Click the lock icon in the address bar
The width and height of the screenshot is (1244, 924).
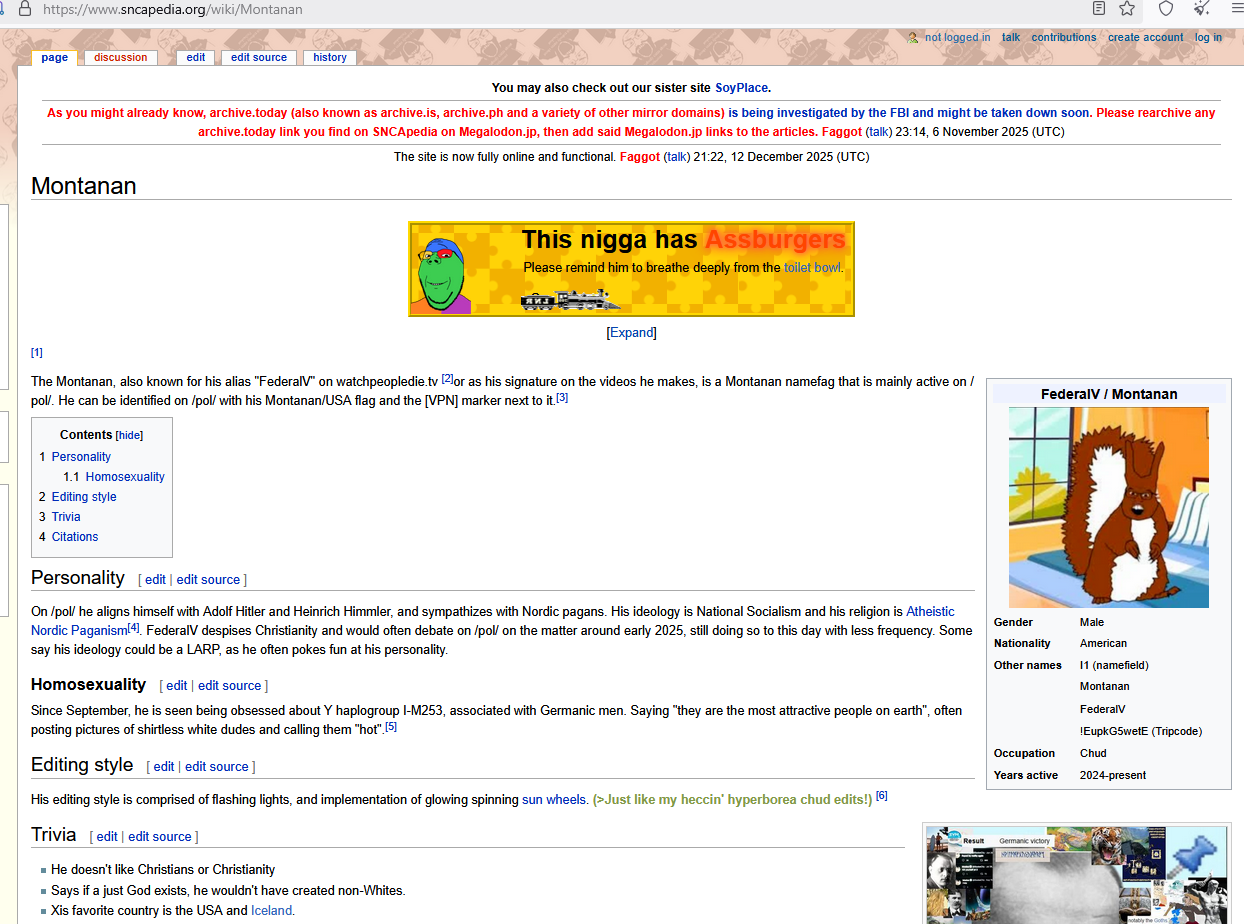tap(25, 9)
